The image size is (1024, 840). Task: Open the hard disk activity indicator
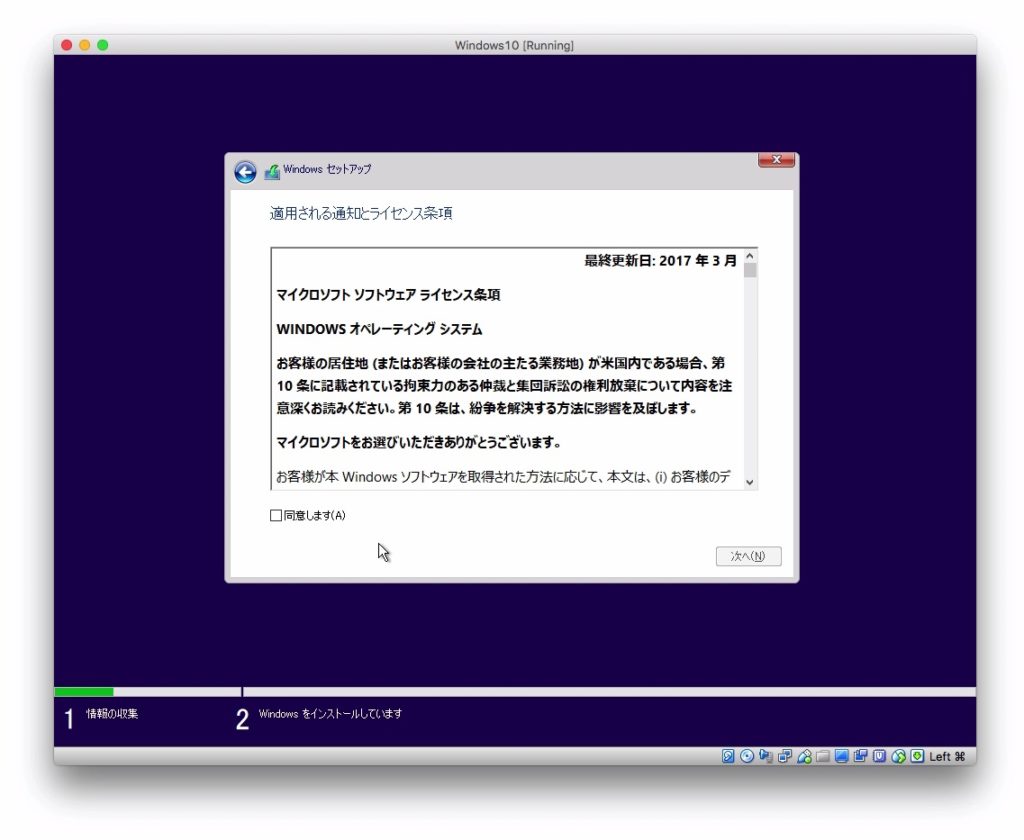click(x=728, y=756)
